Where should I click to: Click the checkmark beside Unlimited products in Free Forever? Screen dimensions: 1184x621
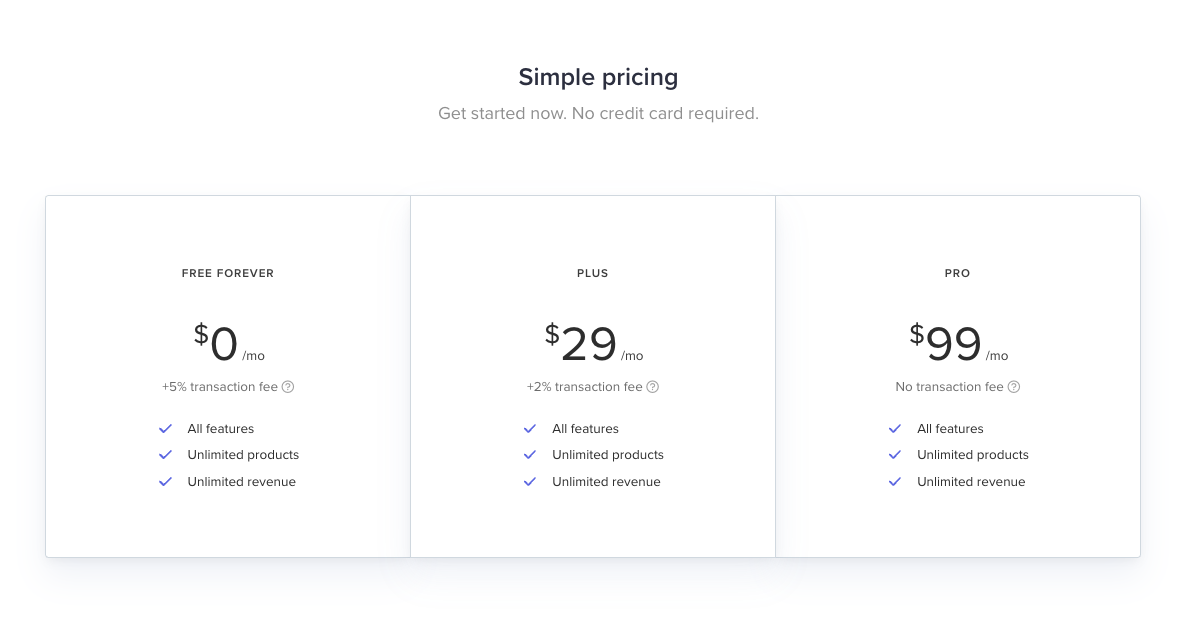click(x=165, y=455)
